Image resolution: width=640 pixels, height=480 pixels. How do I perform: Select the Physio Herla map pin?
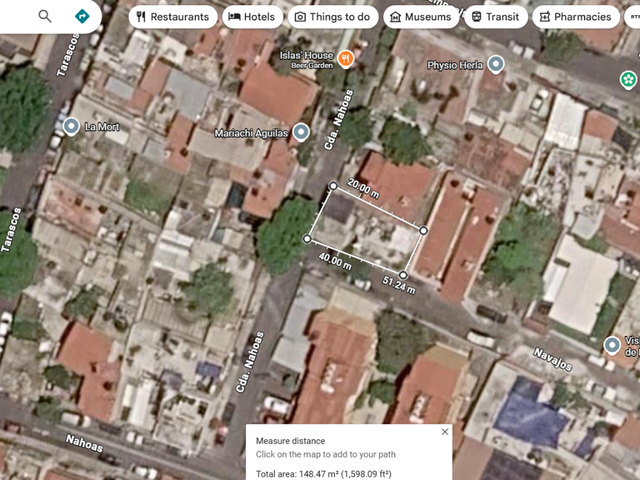(x=496, y=64)
